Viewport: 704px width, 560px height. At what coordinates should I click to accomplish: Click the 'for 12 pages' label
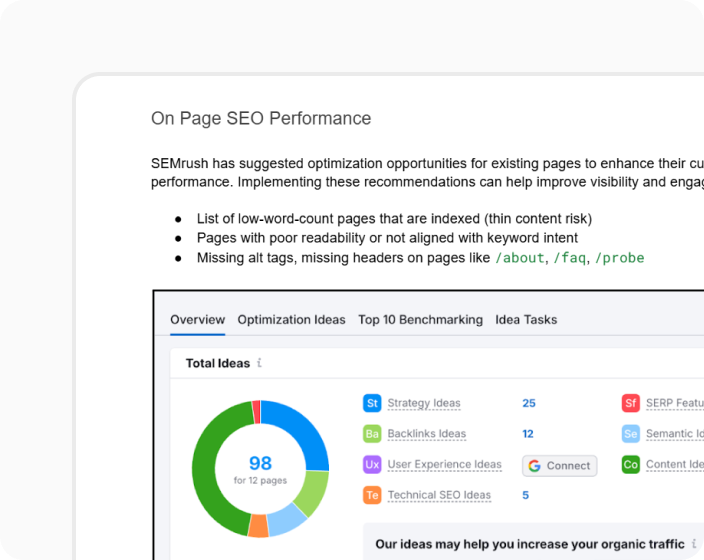pyautogui.click(x=260, y=481)
